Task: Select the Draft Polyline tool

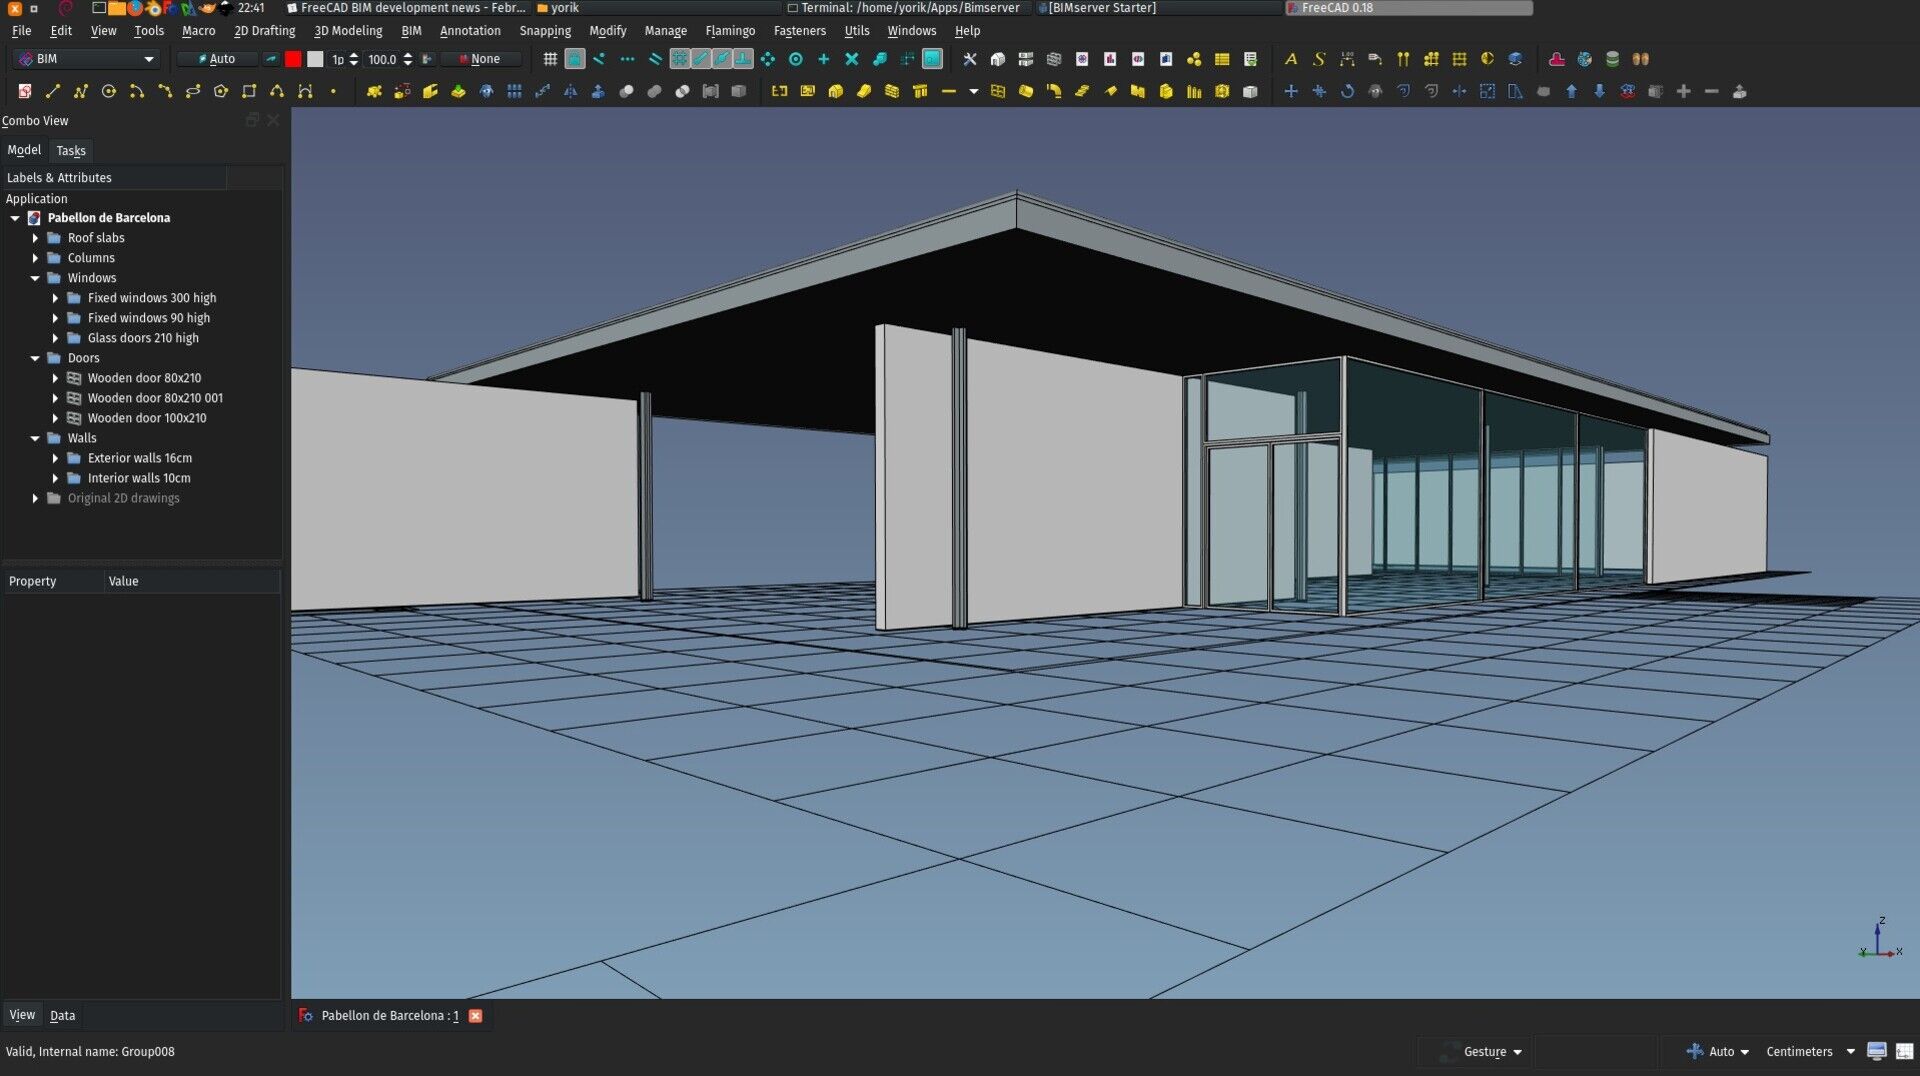Action: [80, 91]
